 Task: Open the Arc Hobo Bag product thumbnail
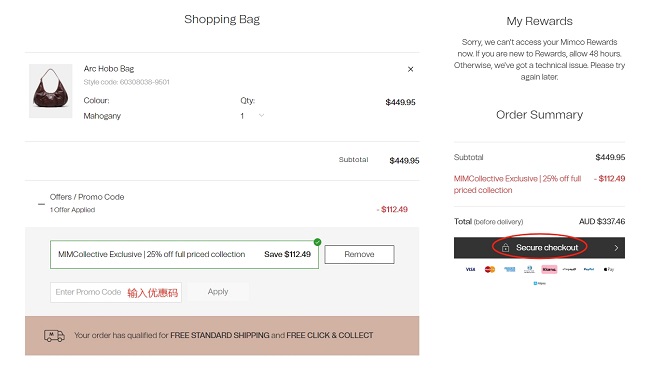pos(51,91)
